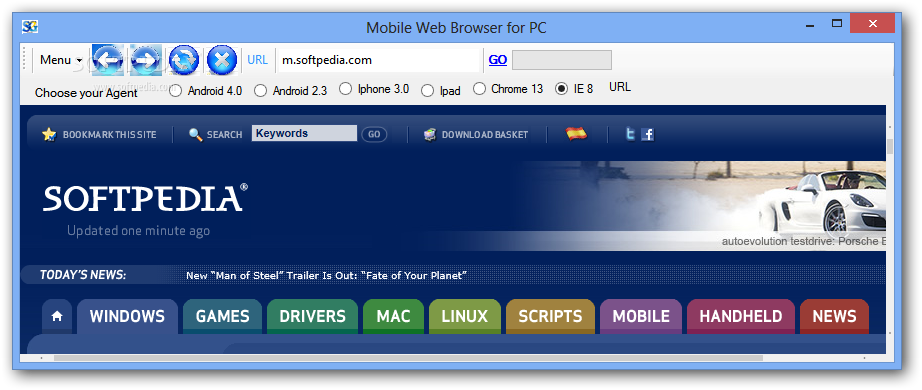Open the Man of Steel news headline
Screen dimensions: 922x390
tap(326, 275)
